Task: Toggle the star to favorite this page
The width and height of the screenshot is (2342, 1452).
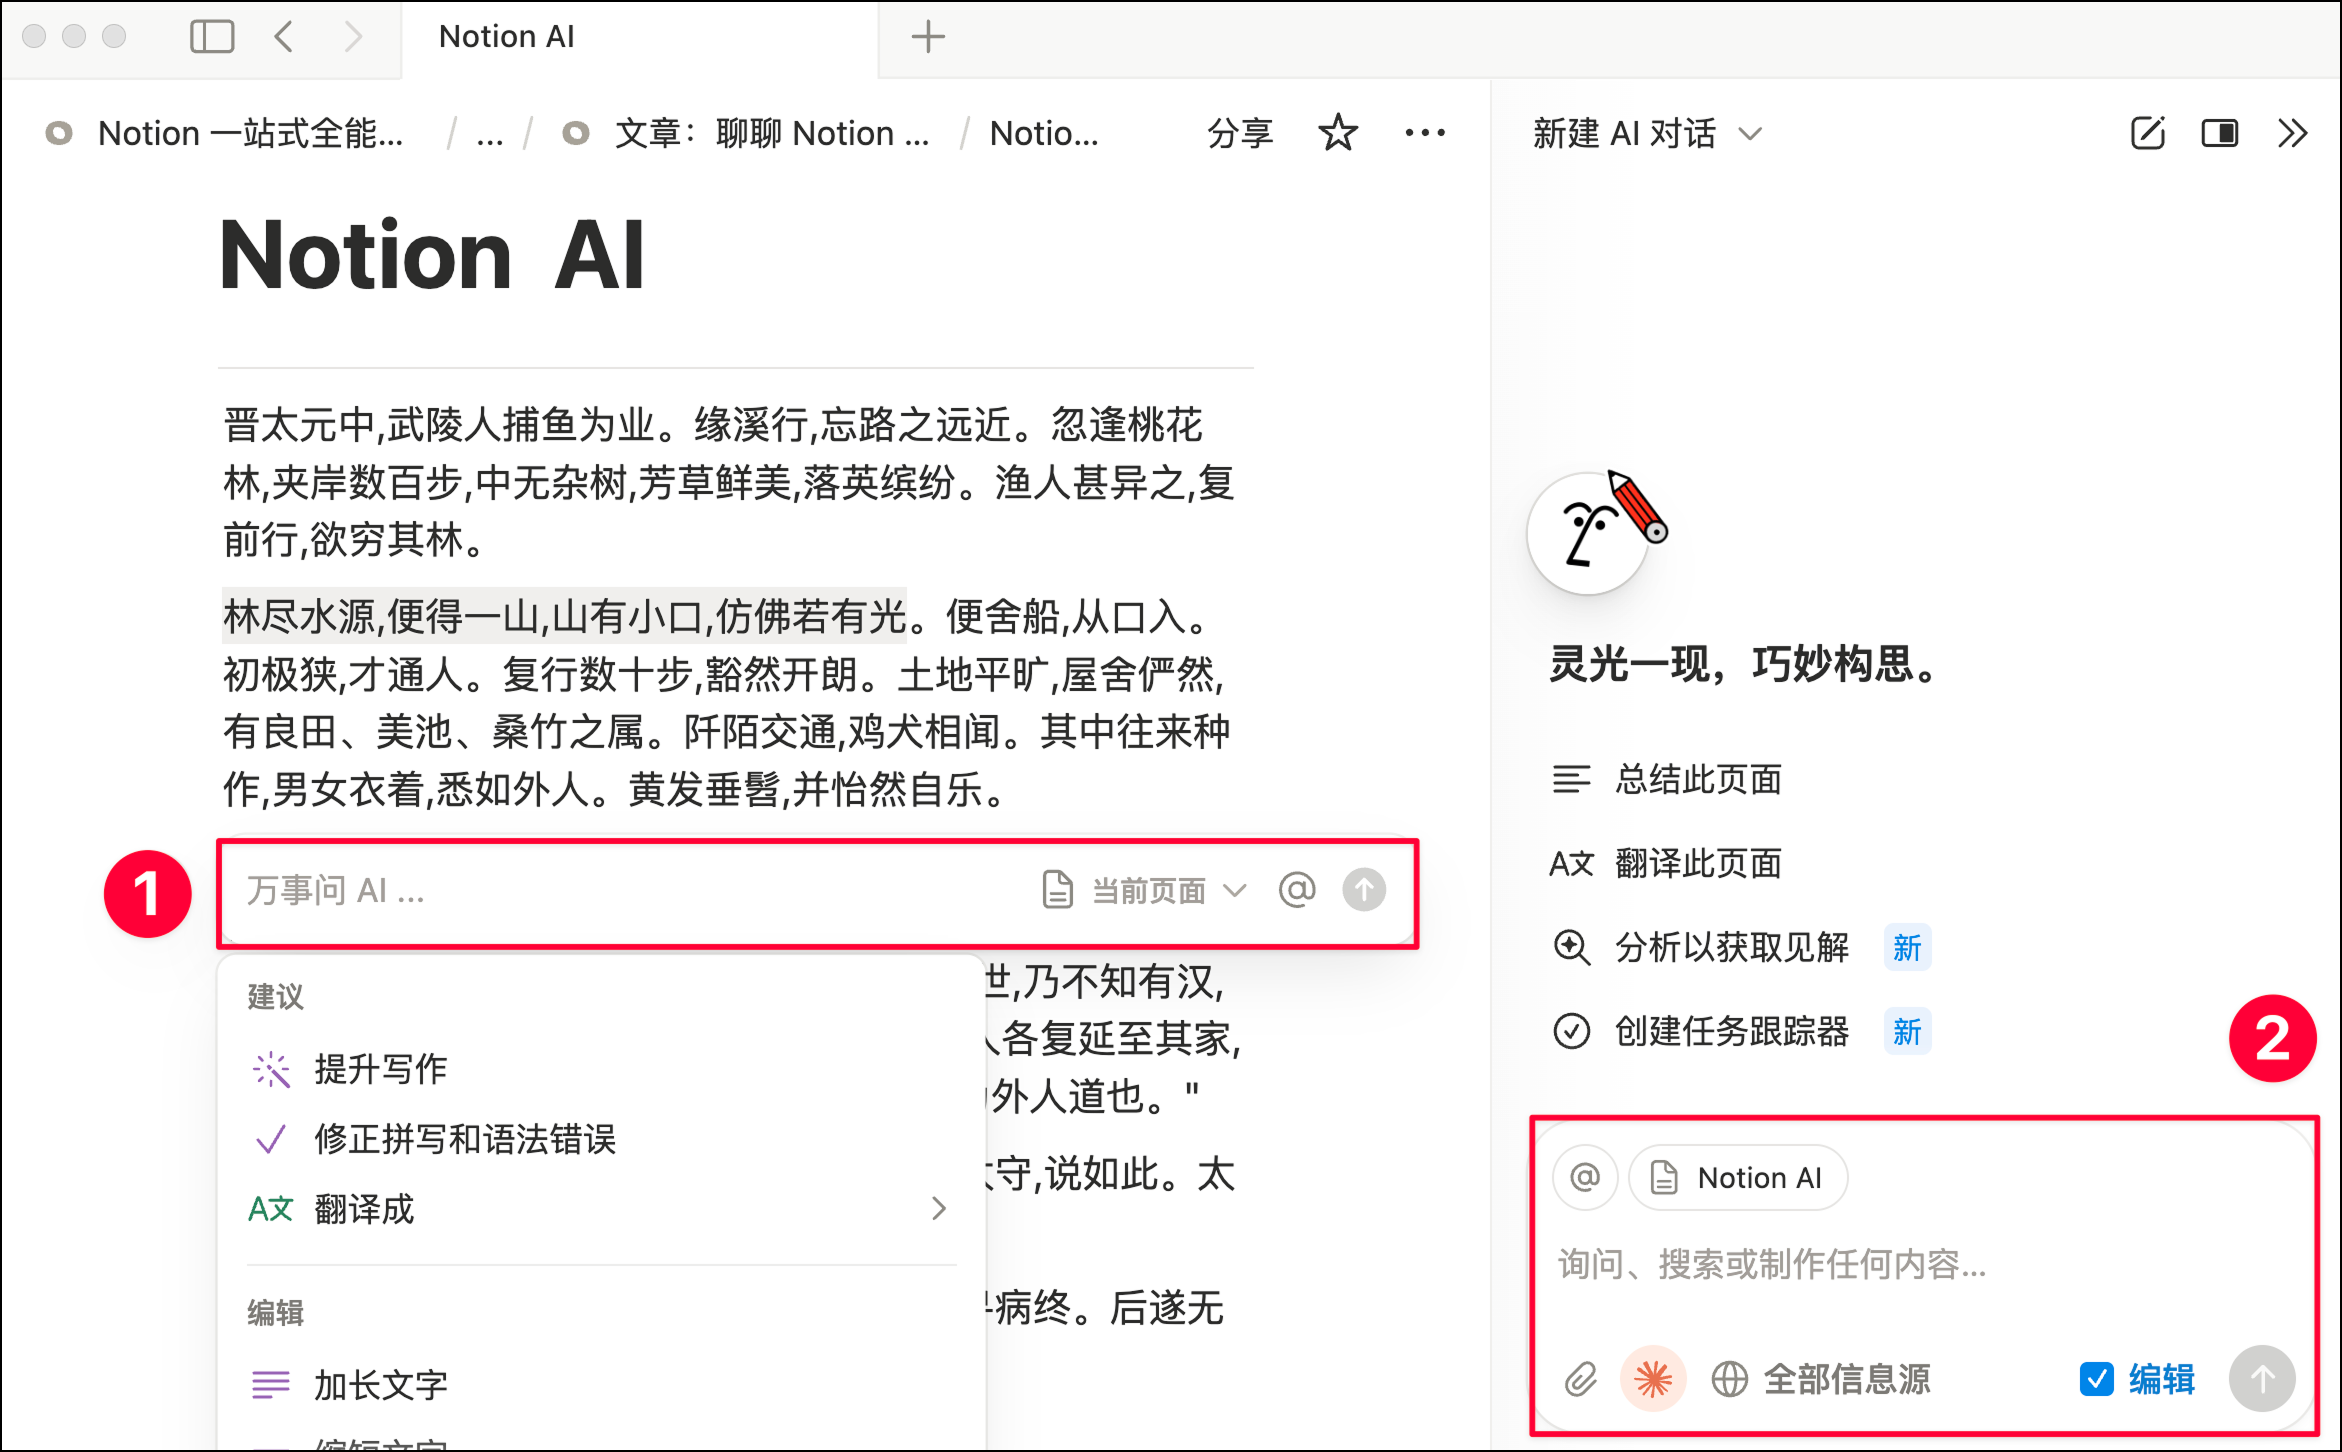Action: [1337, 132]
